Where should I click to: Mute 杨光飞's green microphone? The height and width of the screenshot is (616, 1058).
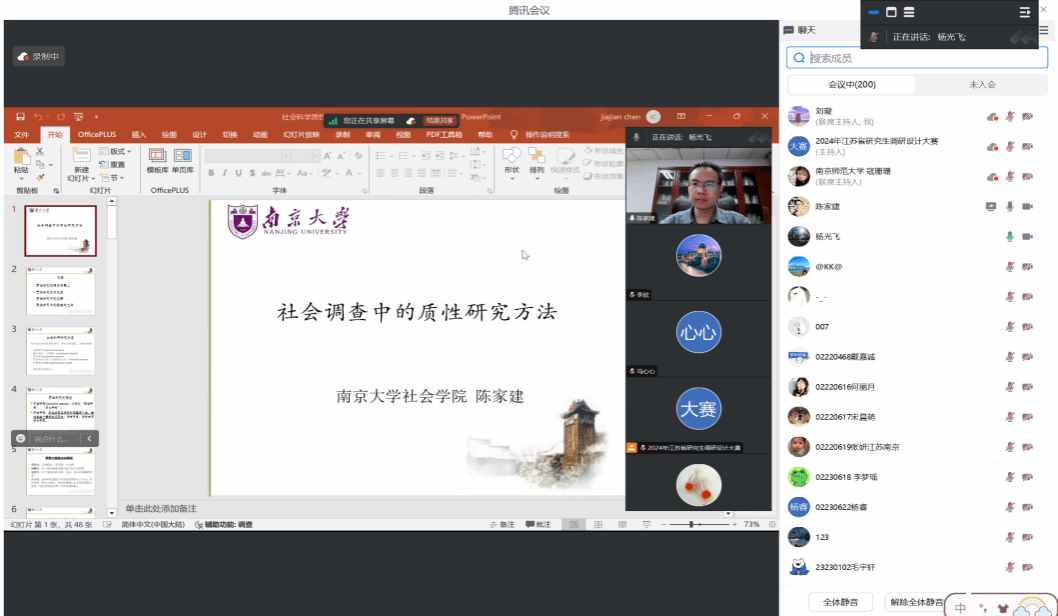[1010, 237]
